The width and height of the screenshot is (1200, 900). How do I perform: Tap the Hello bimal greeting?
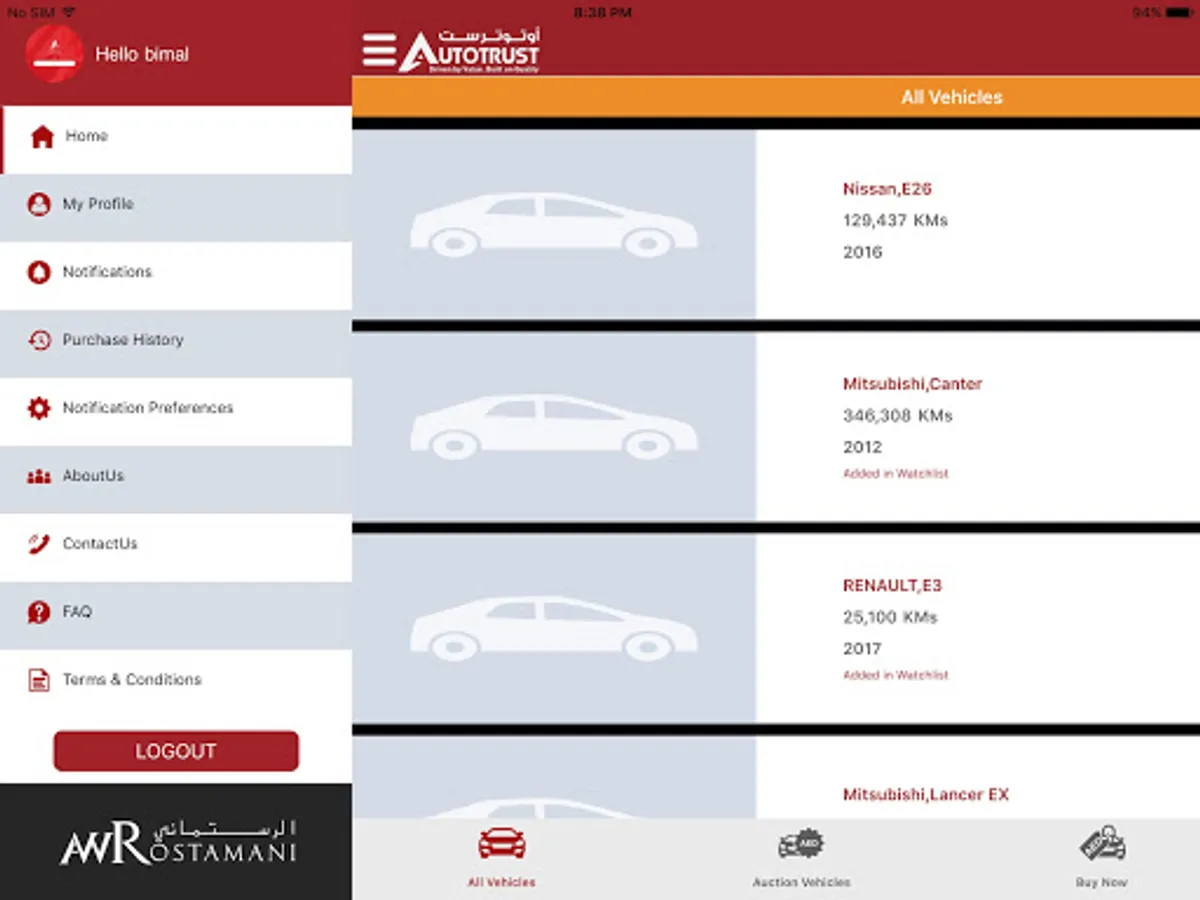(x=142, y=54)
